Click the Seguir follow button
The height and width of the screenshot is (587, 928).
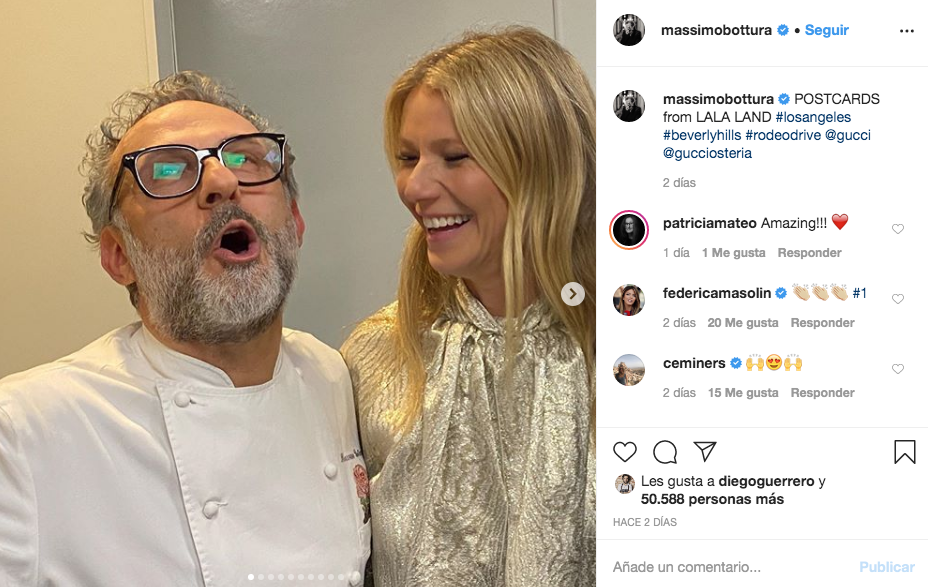tap(826, 30)
